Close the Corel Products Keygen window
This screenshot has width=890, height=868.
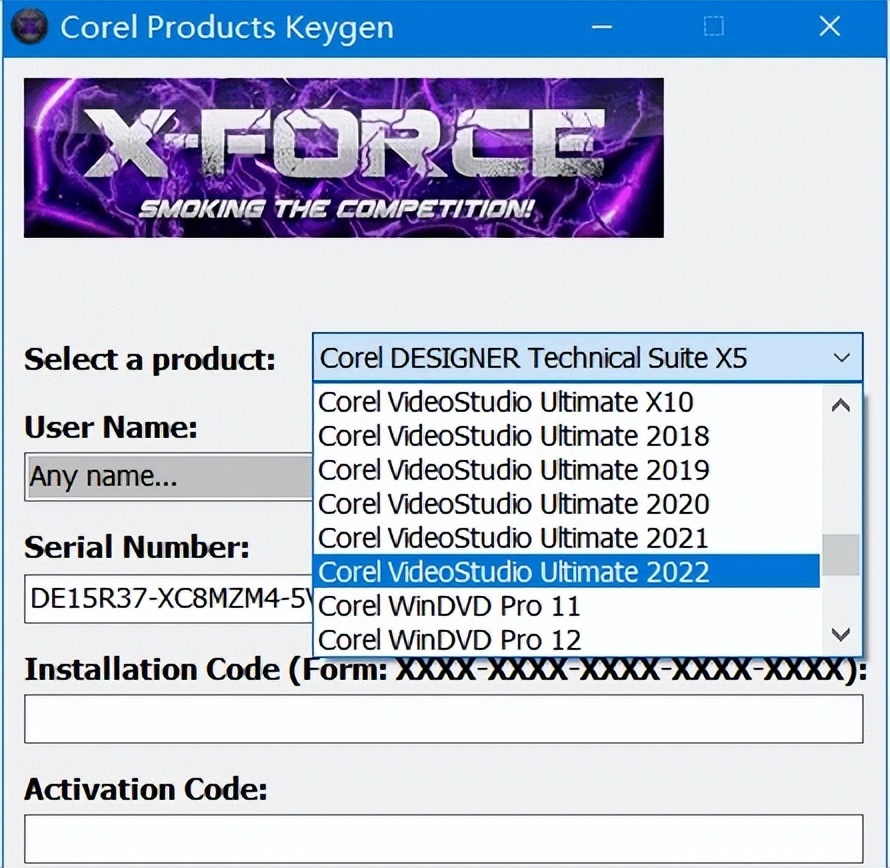[x=830, y=27]
